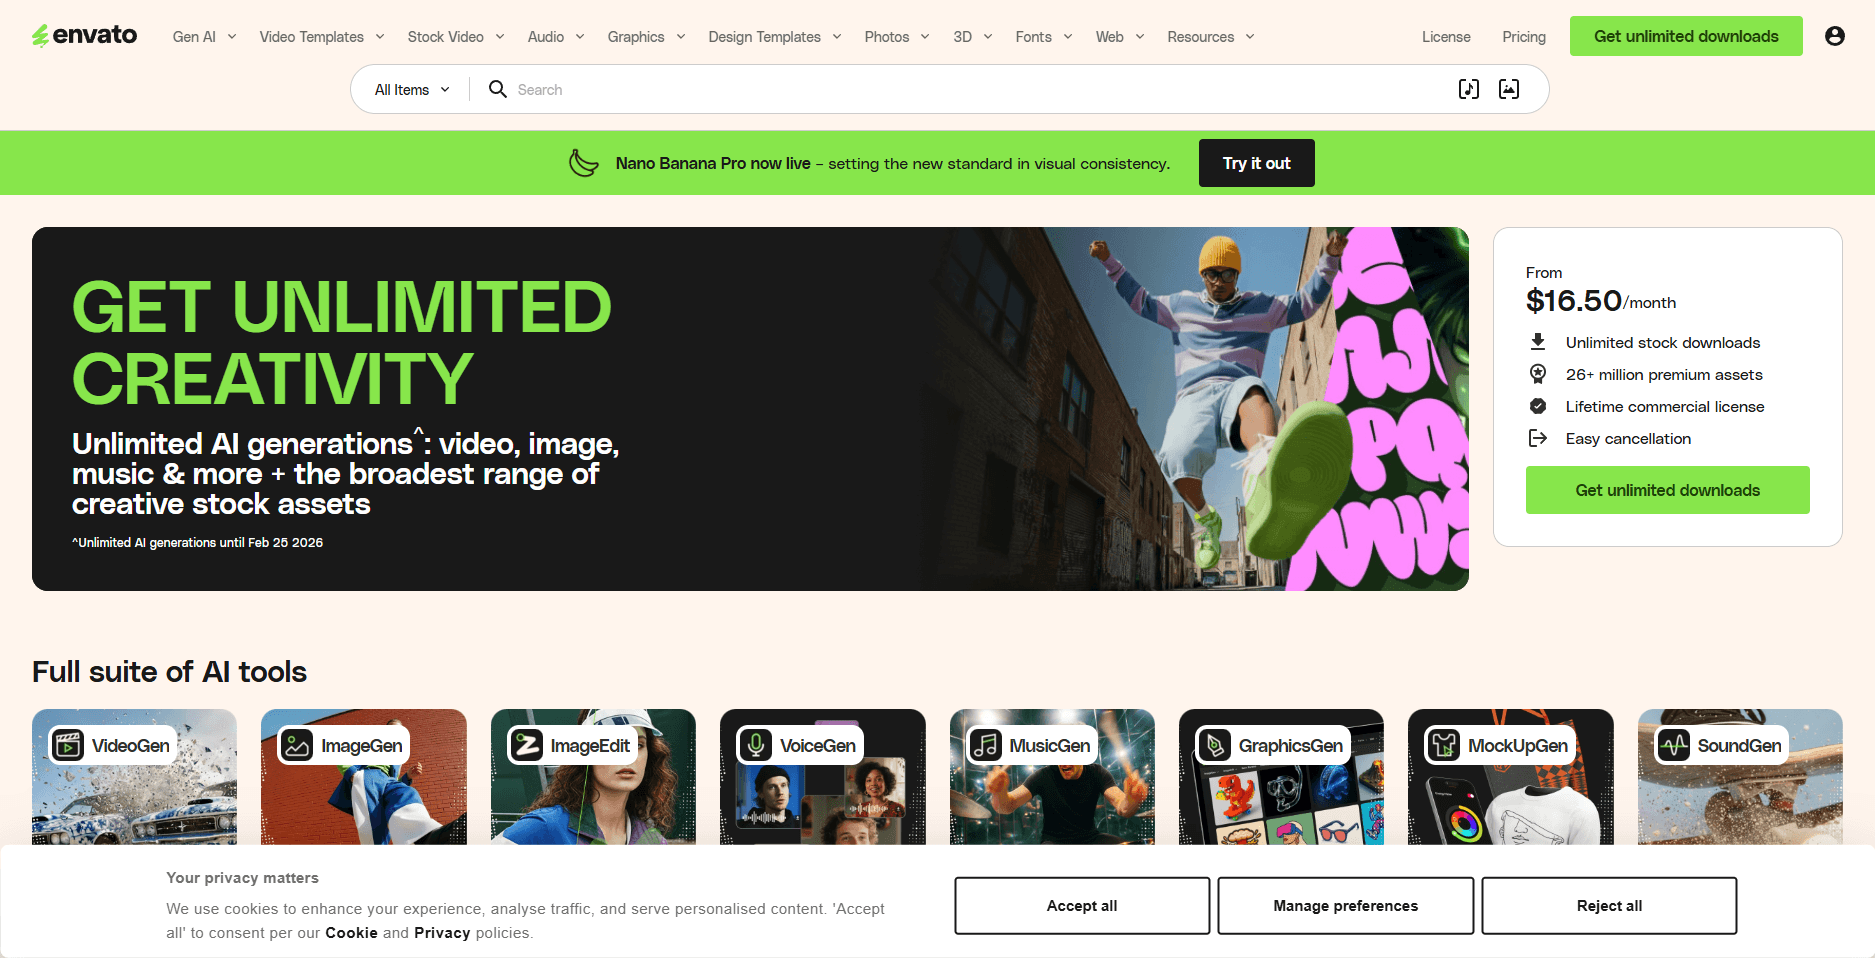Viewport: 1875px width, 958px height.
Task: Expand the Photos menu
Action: [x=897, y=37]
